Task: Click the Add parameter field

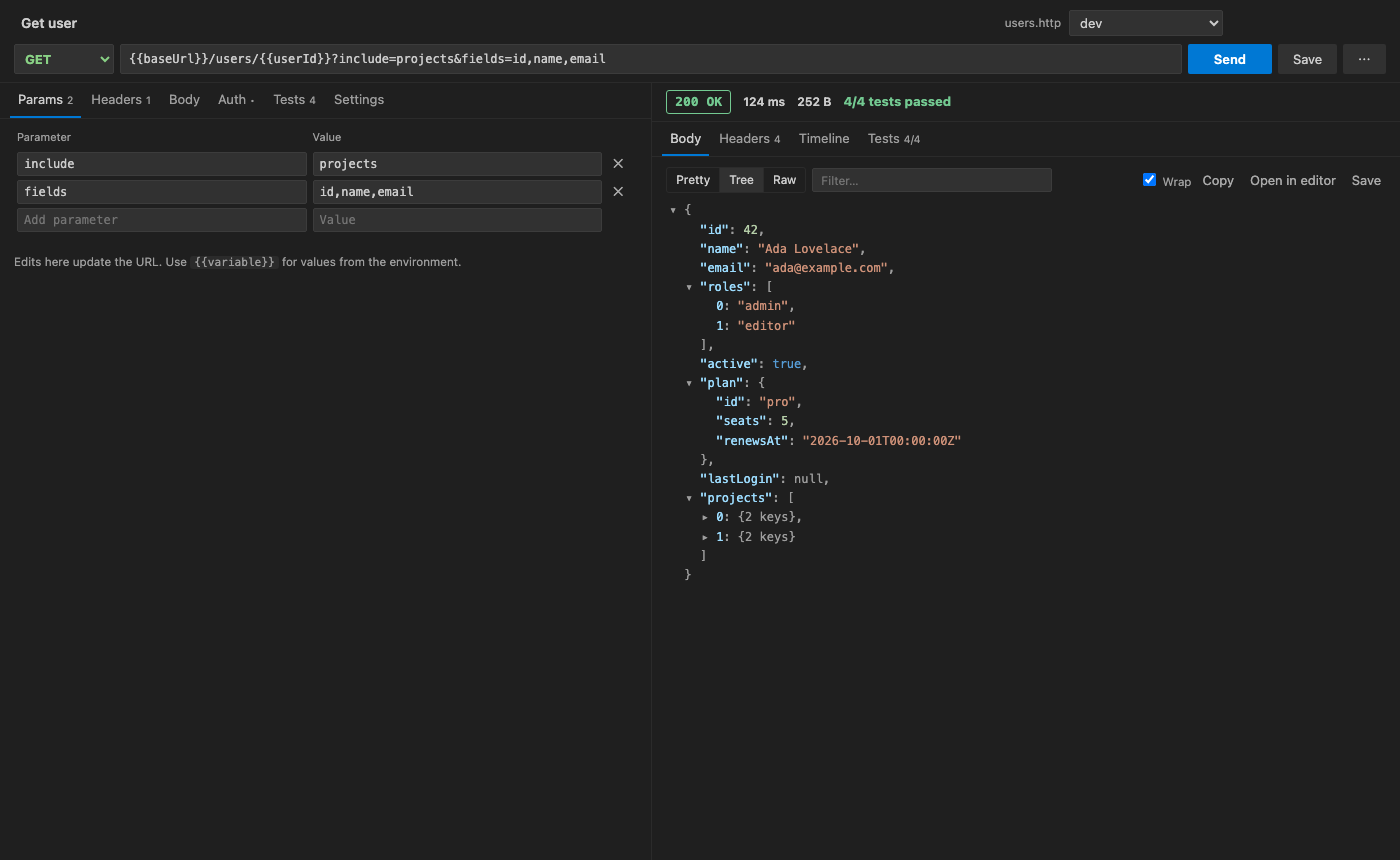Action: coord(162,220)
